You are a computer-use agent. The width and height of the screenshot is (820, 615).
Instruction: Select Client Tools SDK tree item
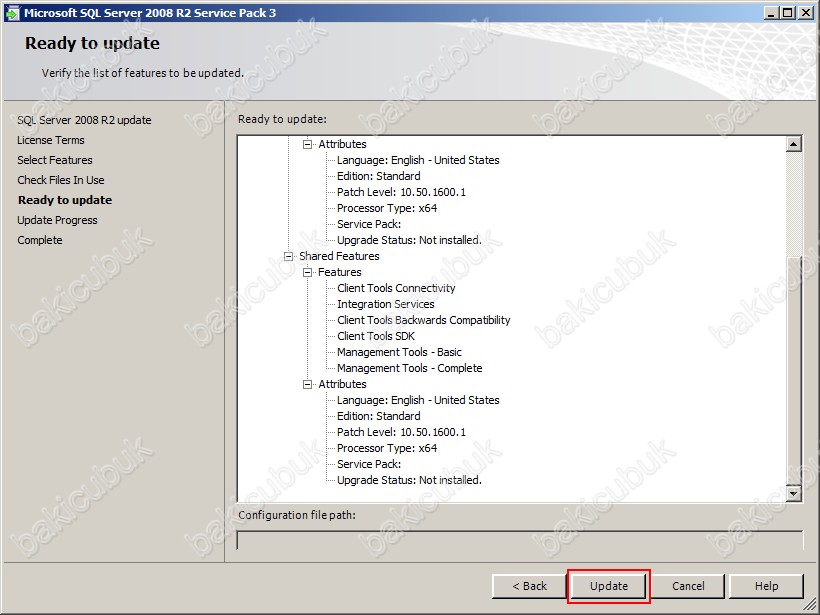point(375,336)
